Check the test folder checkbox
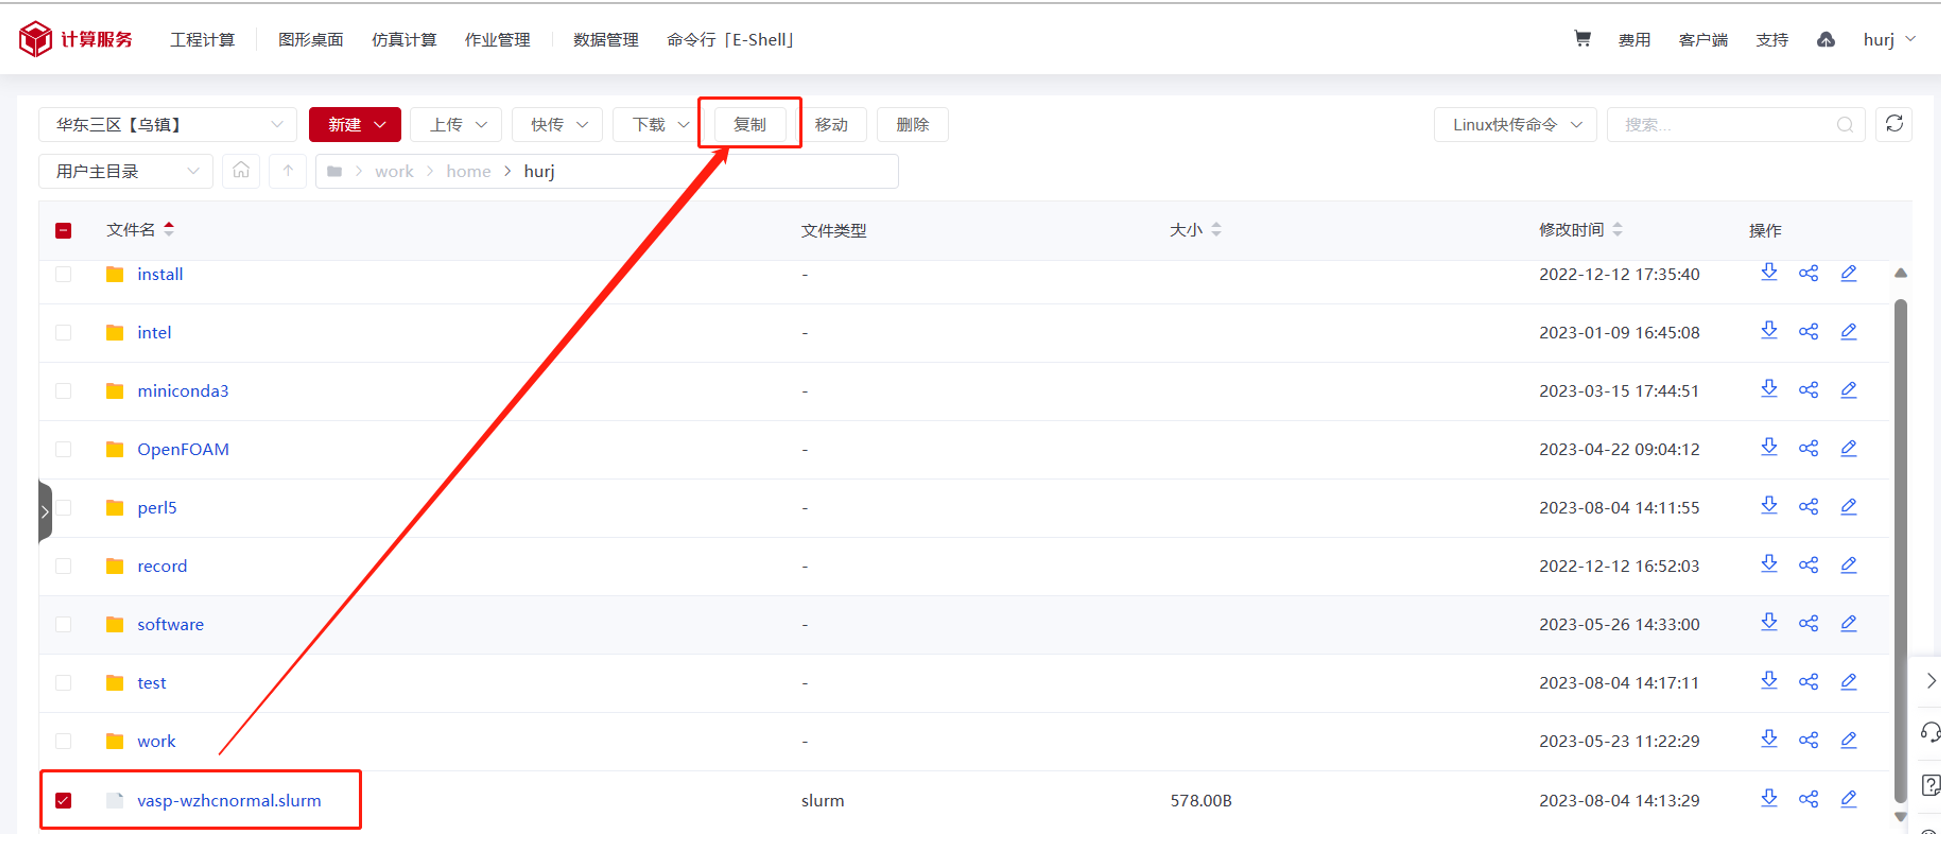Screen dimensions: 1941x850 (x=63, y=683)
